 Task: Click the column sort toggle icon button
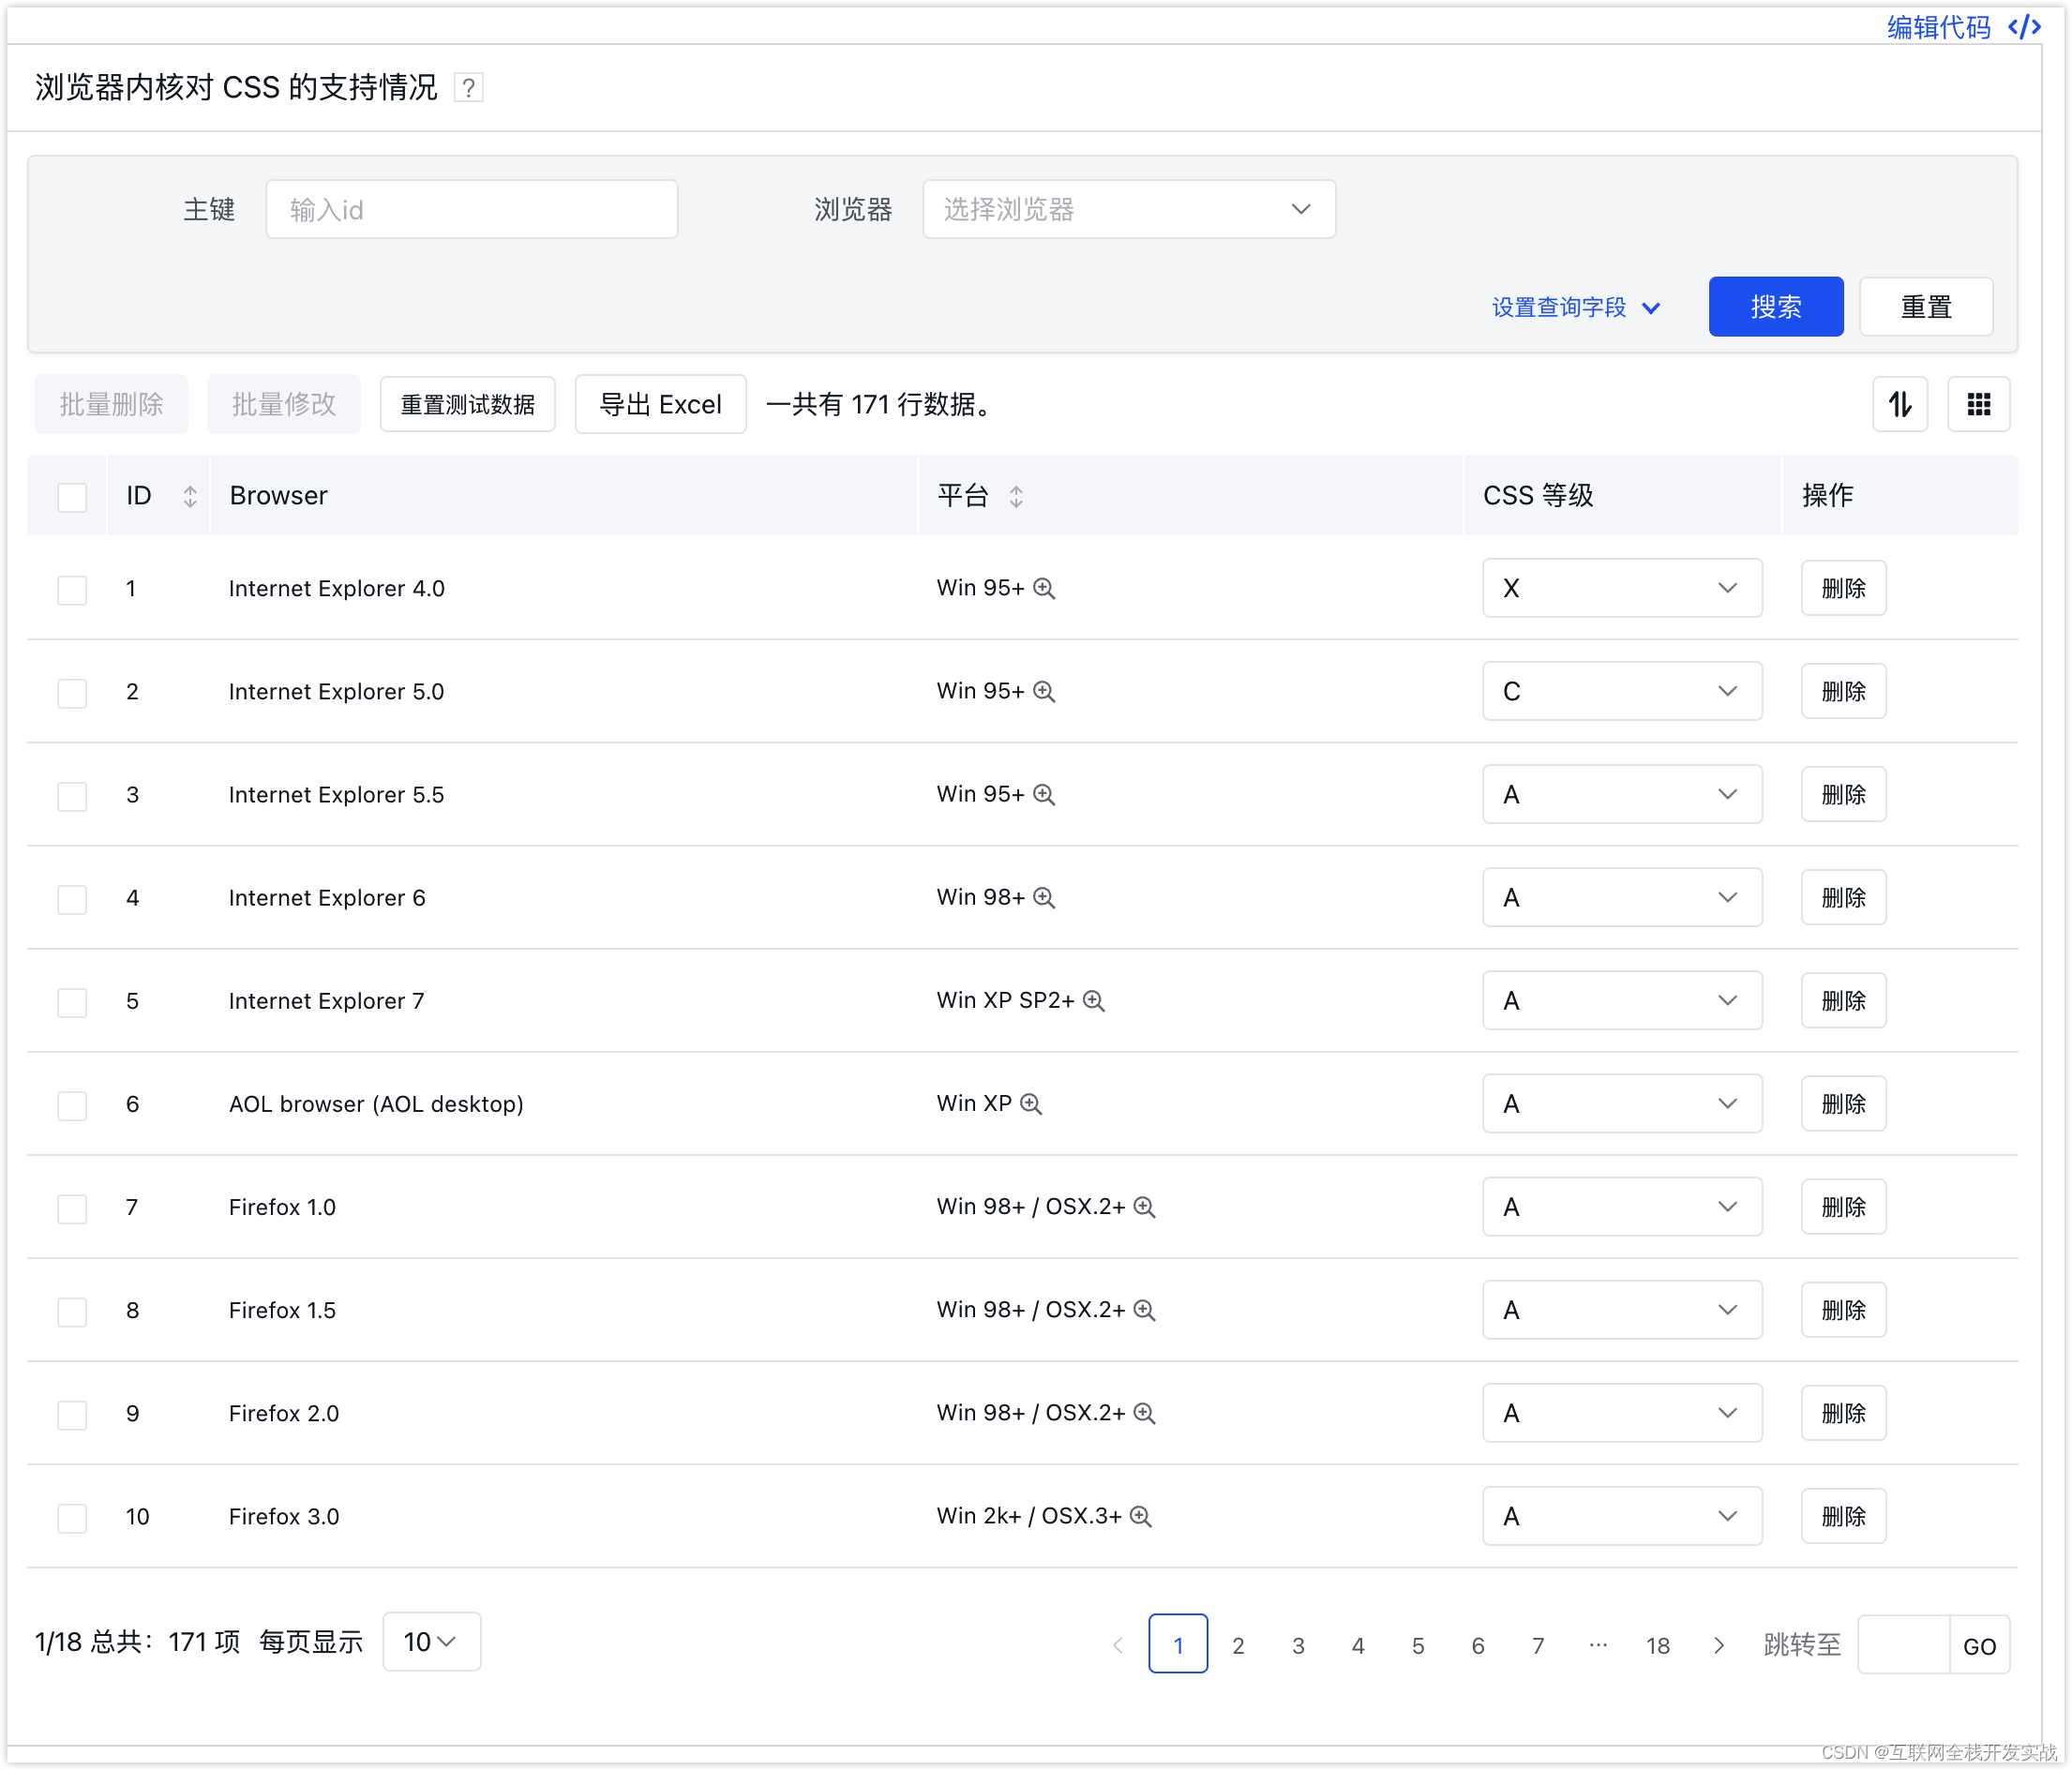[x=1900, y=404]
